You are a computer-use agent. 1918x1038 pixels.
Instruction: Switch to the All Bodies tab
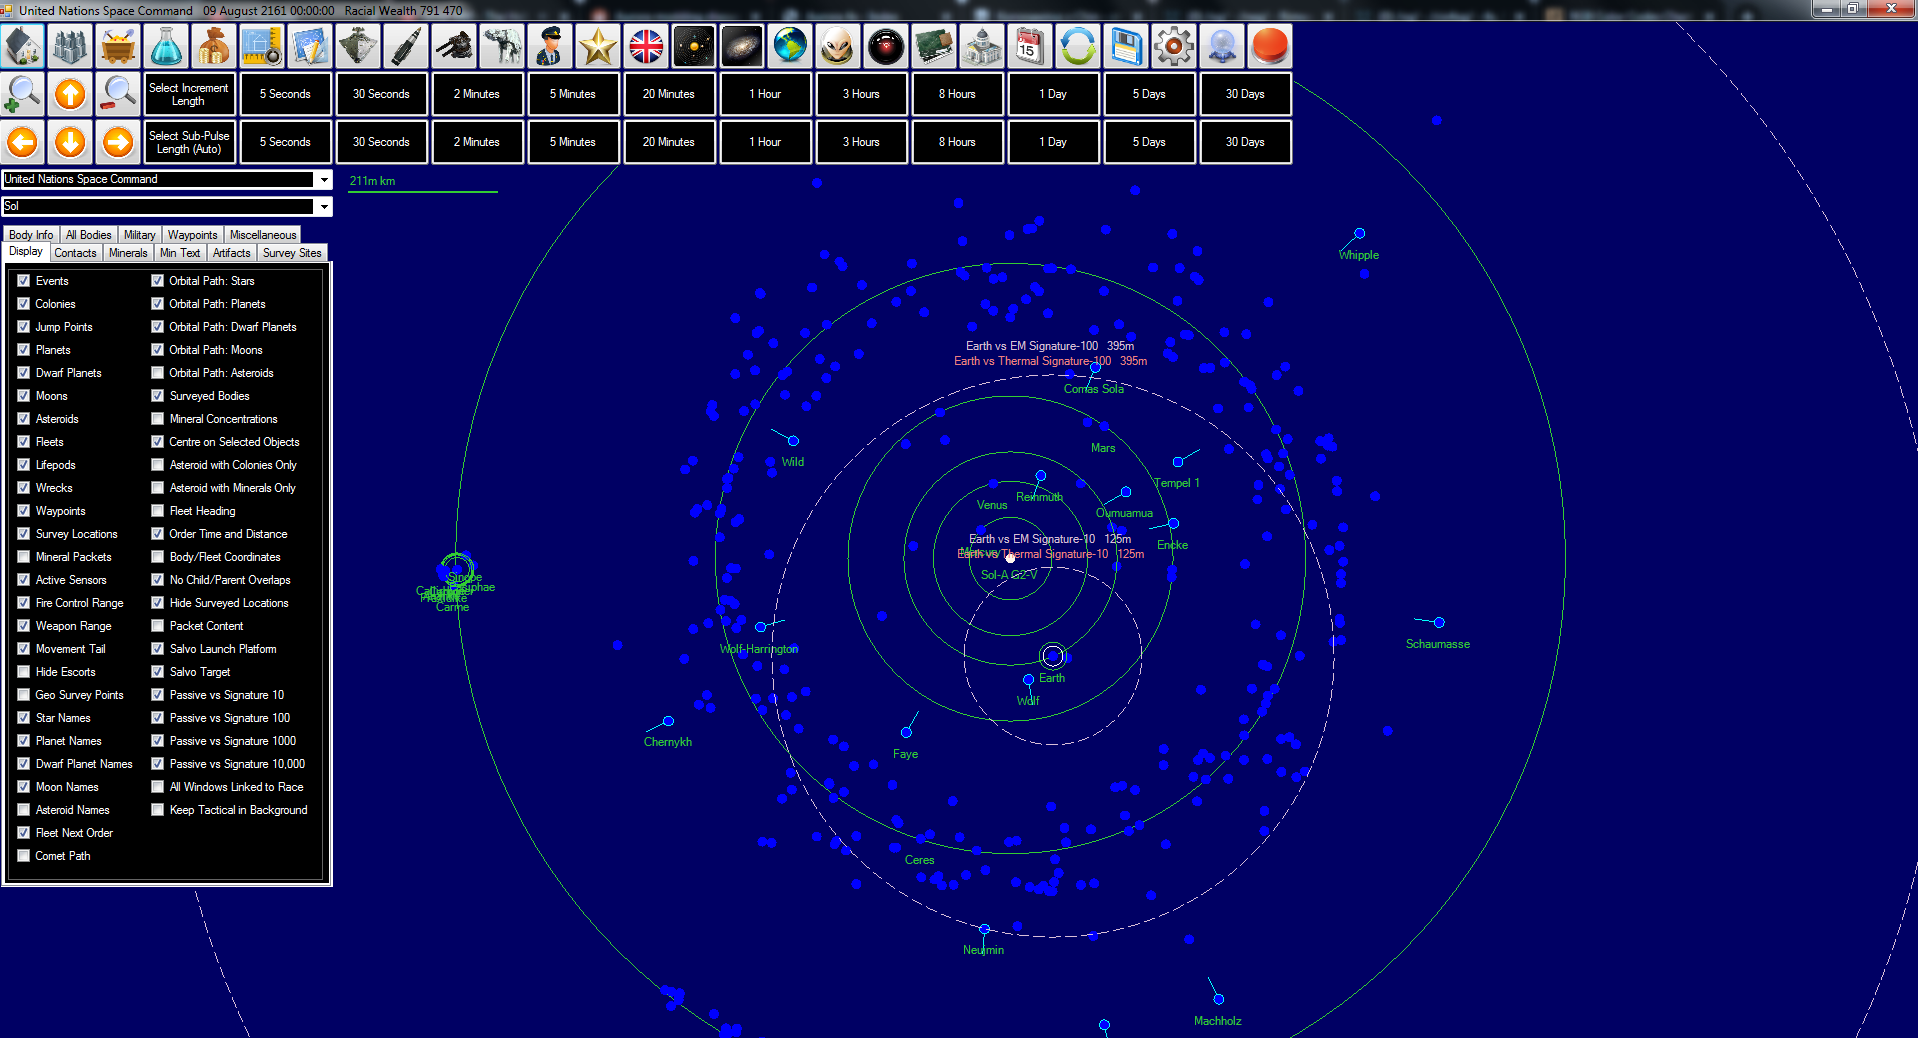[x=89, y=235]
